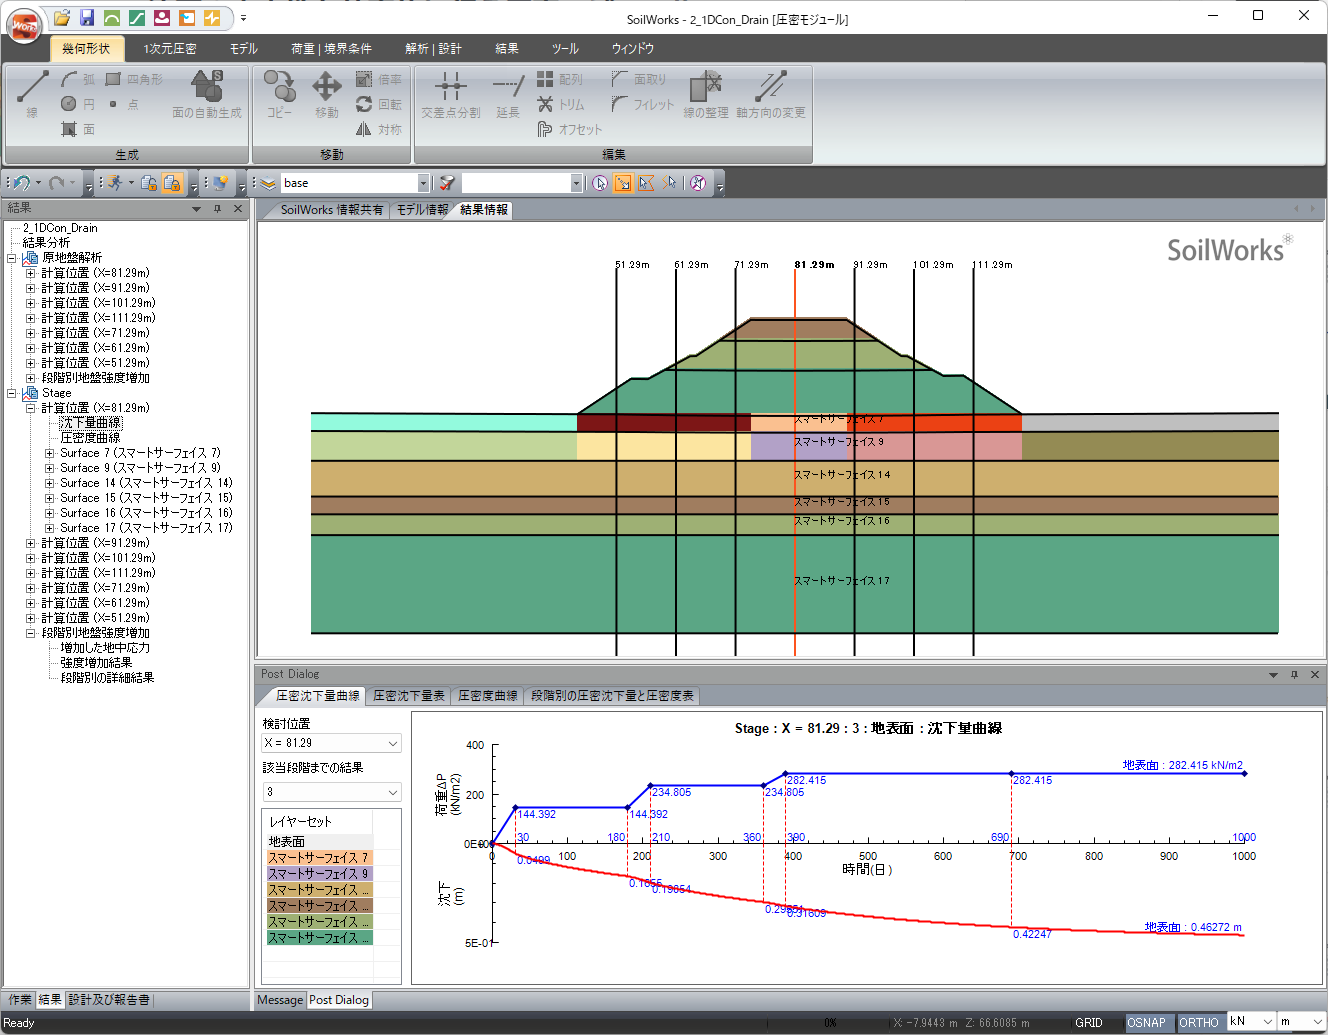Select the Arc (弧) tool

tap(78, 79)
